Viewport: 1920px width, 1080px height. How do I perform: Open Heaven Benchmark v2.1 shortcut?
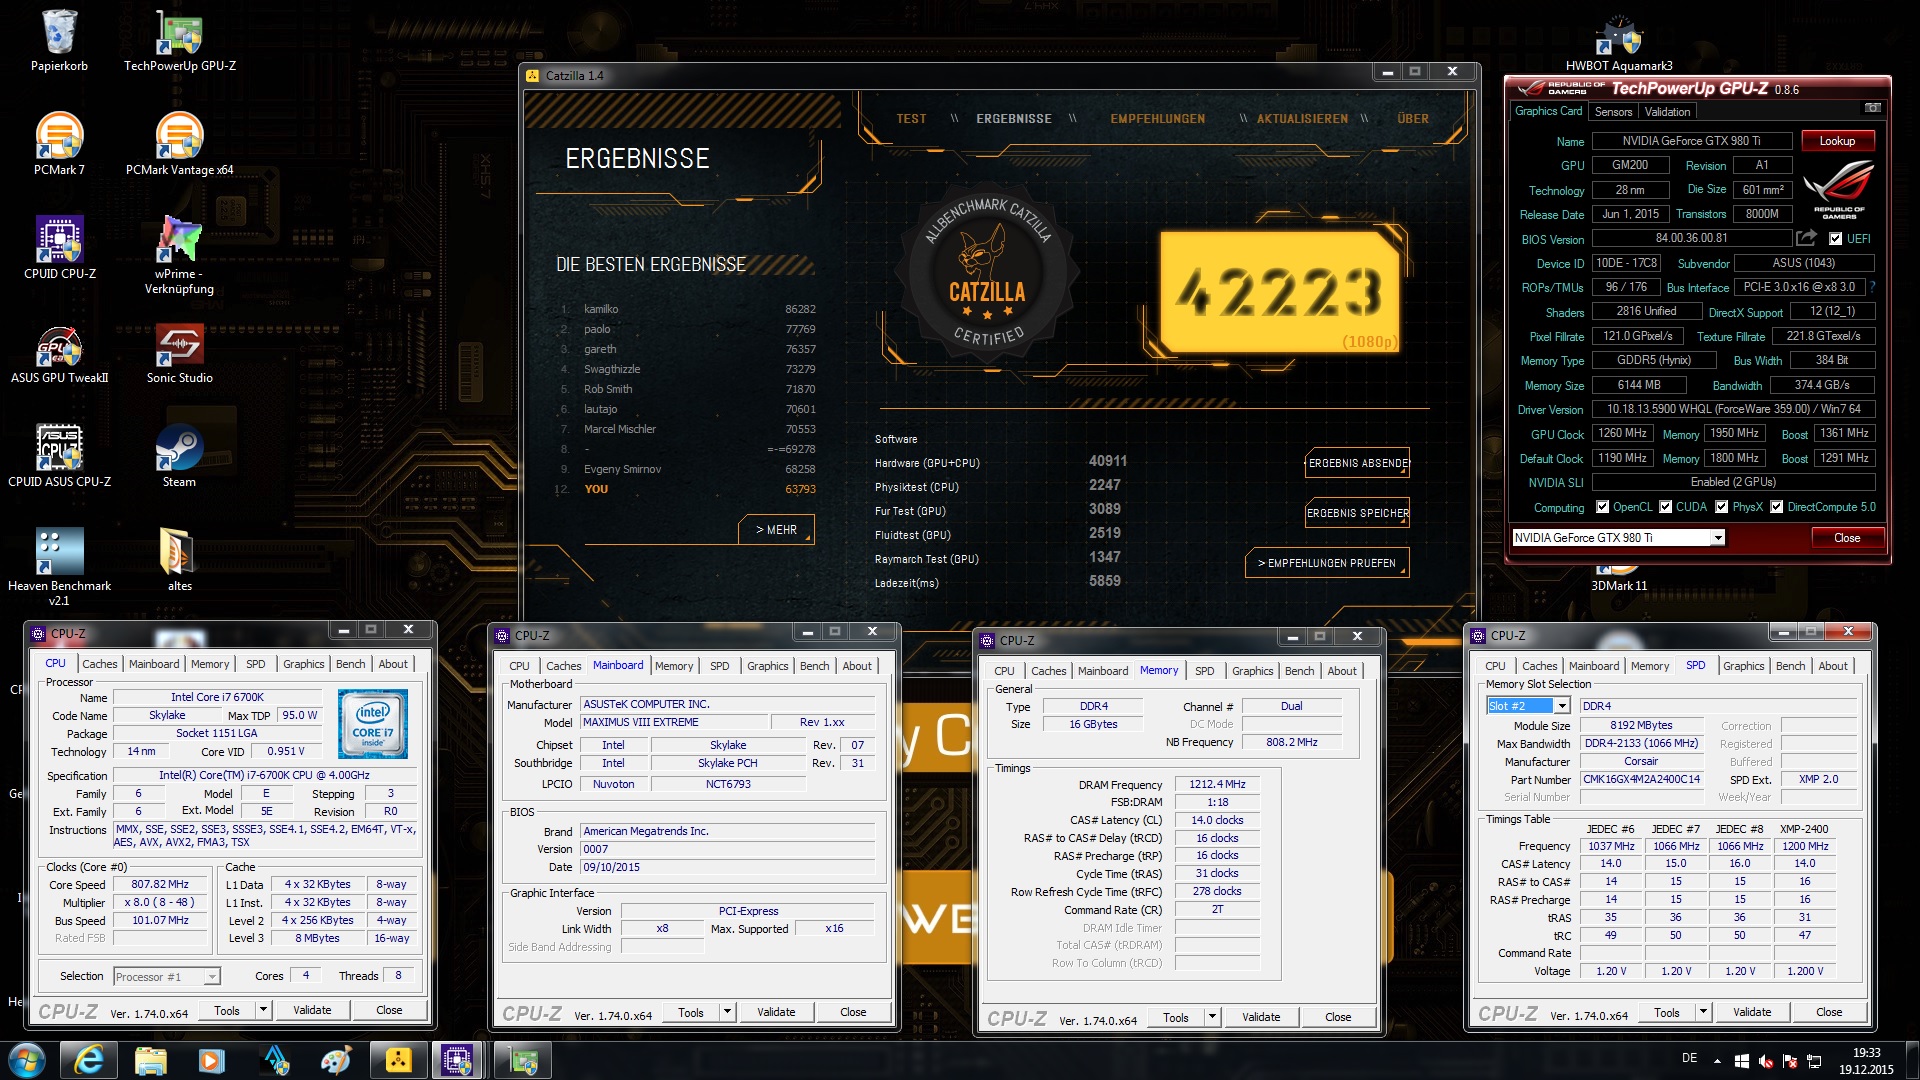click(x=59, y=565)
